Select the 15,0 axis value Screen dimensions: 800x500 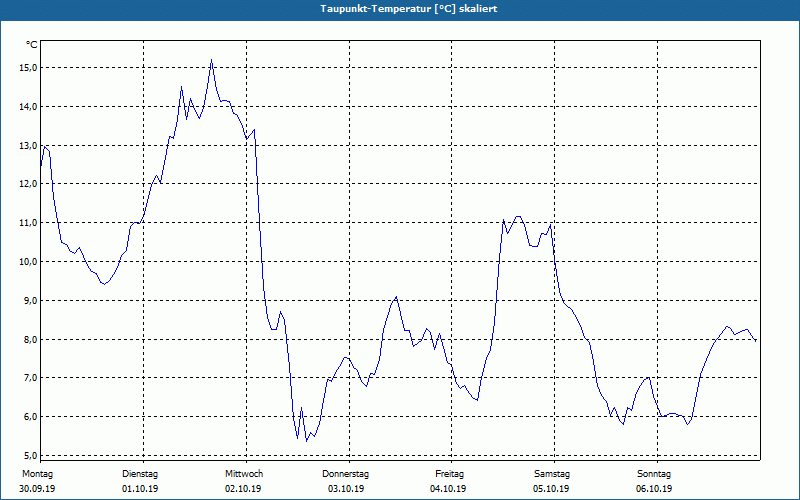click(29, 68)
